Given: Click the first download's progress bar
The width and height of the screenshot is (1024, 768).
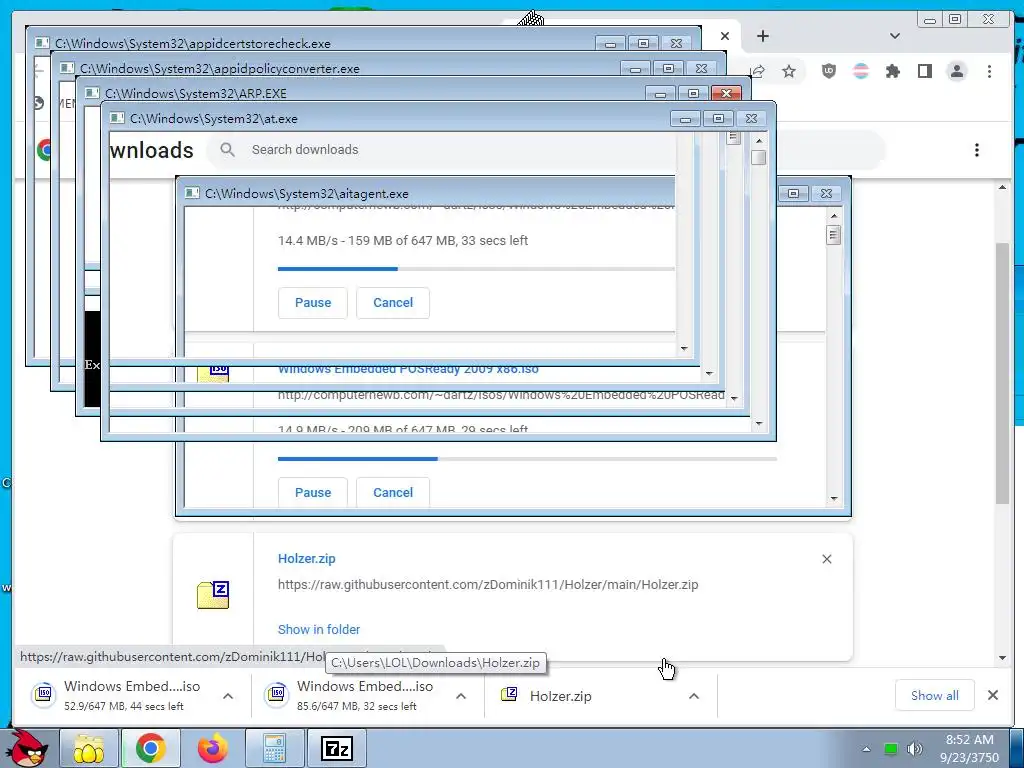Looking at the screenshot, I should [x=476, y=268].
